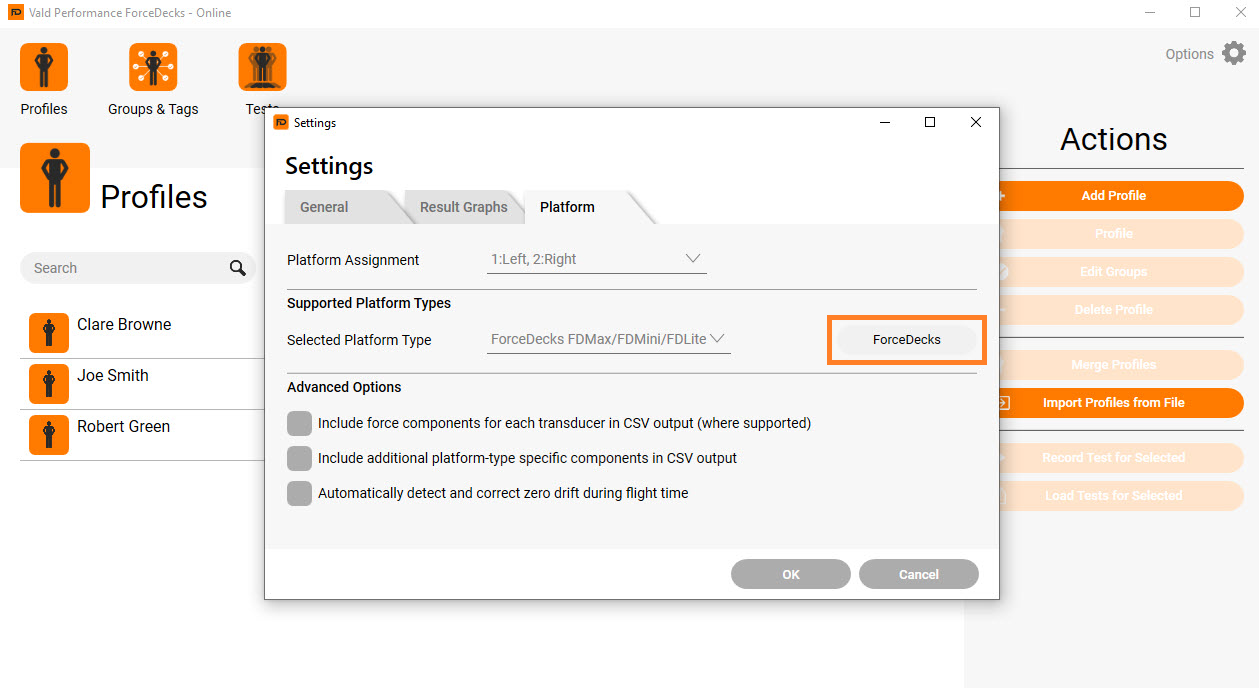
Task: Enable force components in CSV output
Action: click(x=299, y=423)
